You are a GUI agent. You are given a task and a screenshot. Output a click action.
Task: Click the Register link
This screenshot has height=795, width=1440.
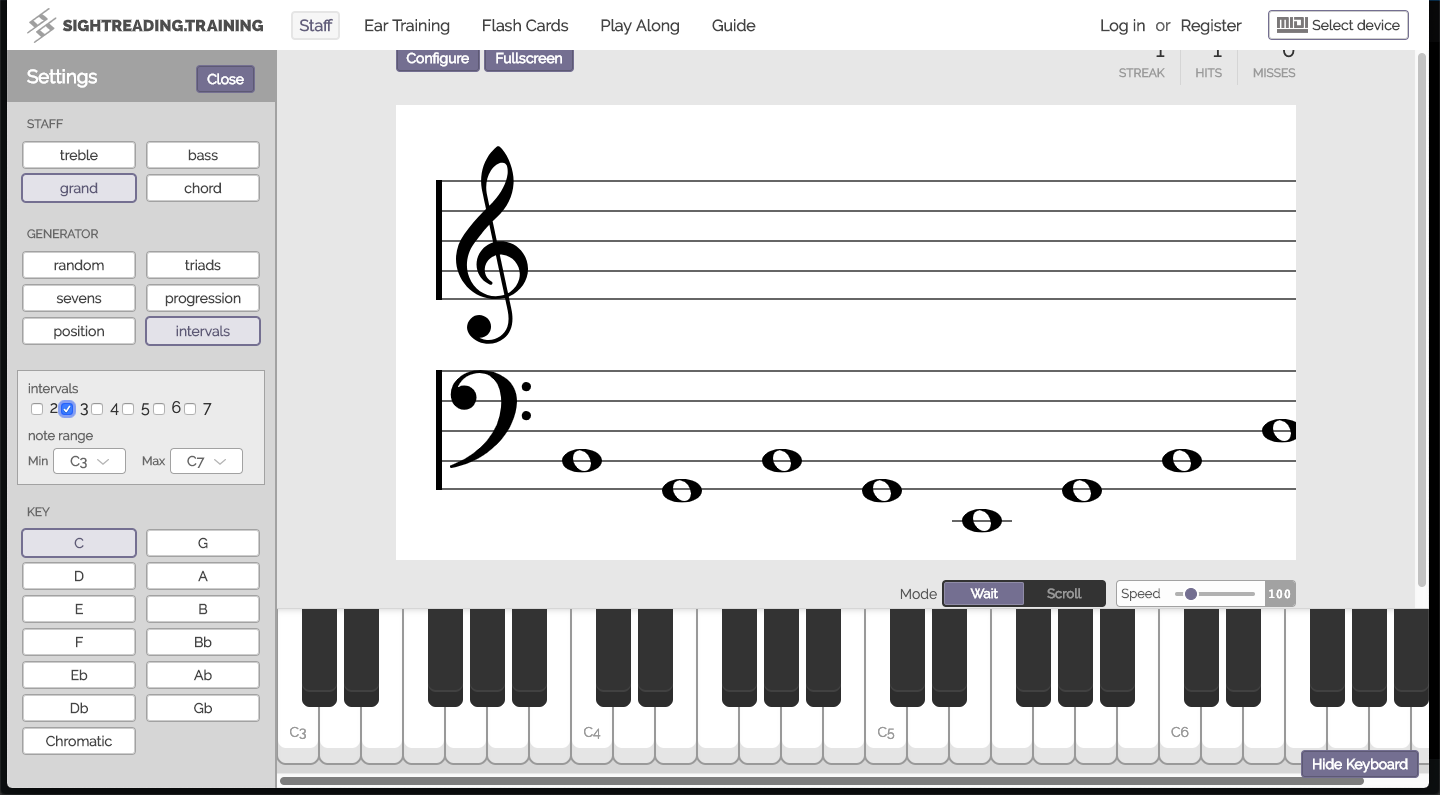pyautogui.click(x=1211, y=25)
